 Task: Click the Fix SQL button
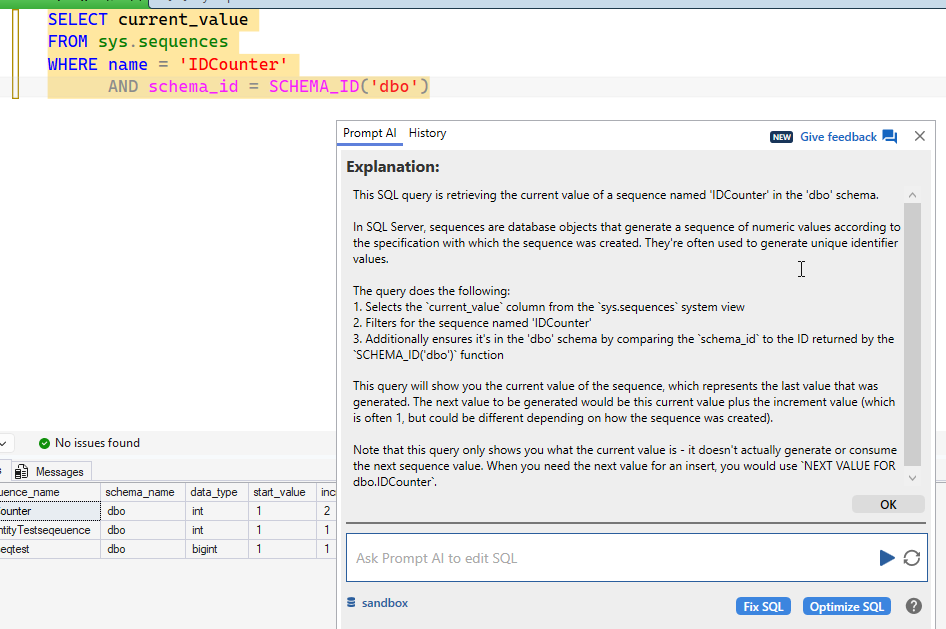pos(763,606)
